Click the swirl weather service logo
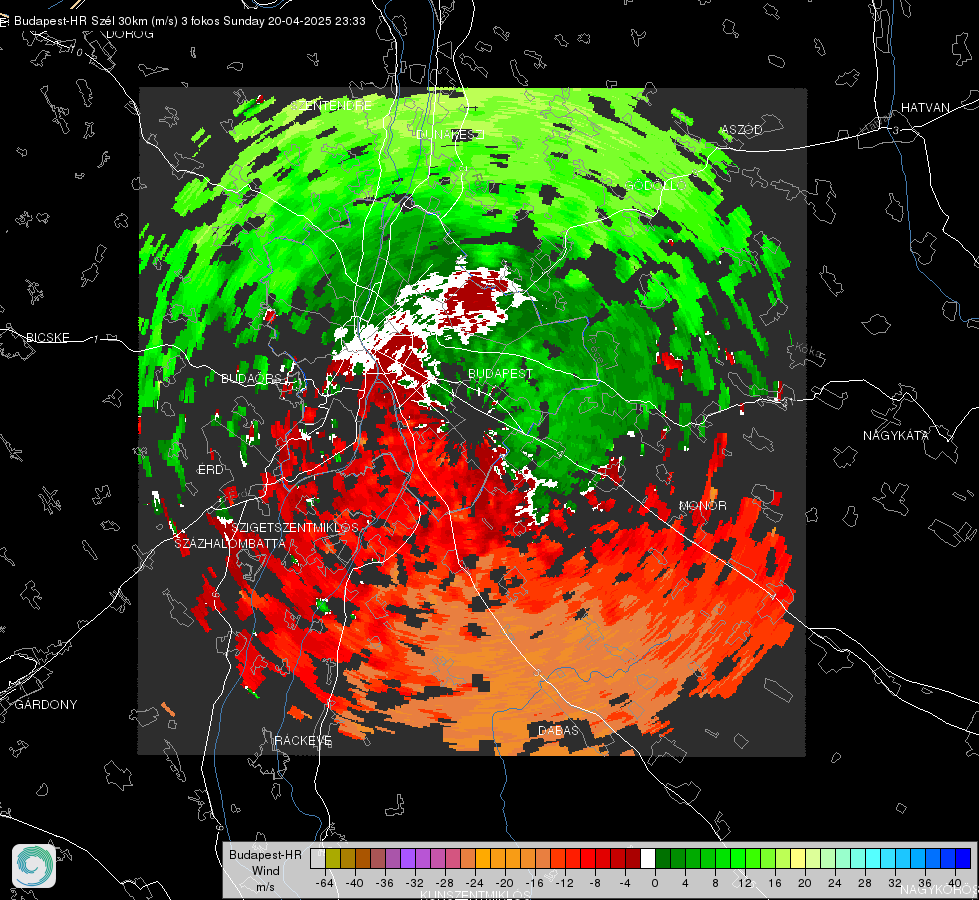 34,866
